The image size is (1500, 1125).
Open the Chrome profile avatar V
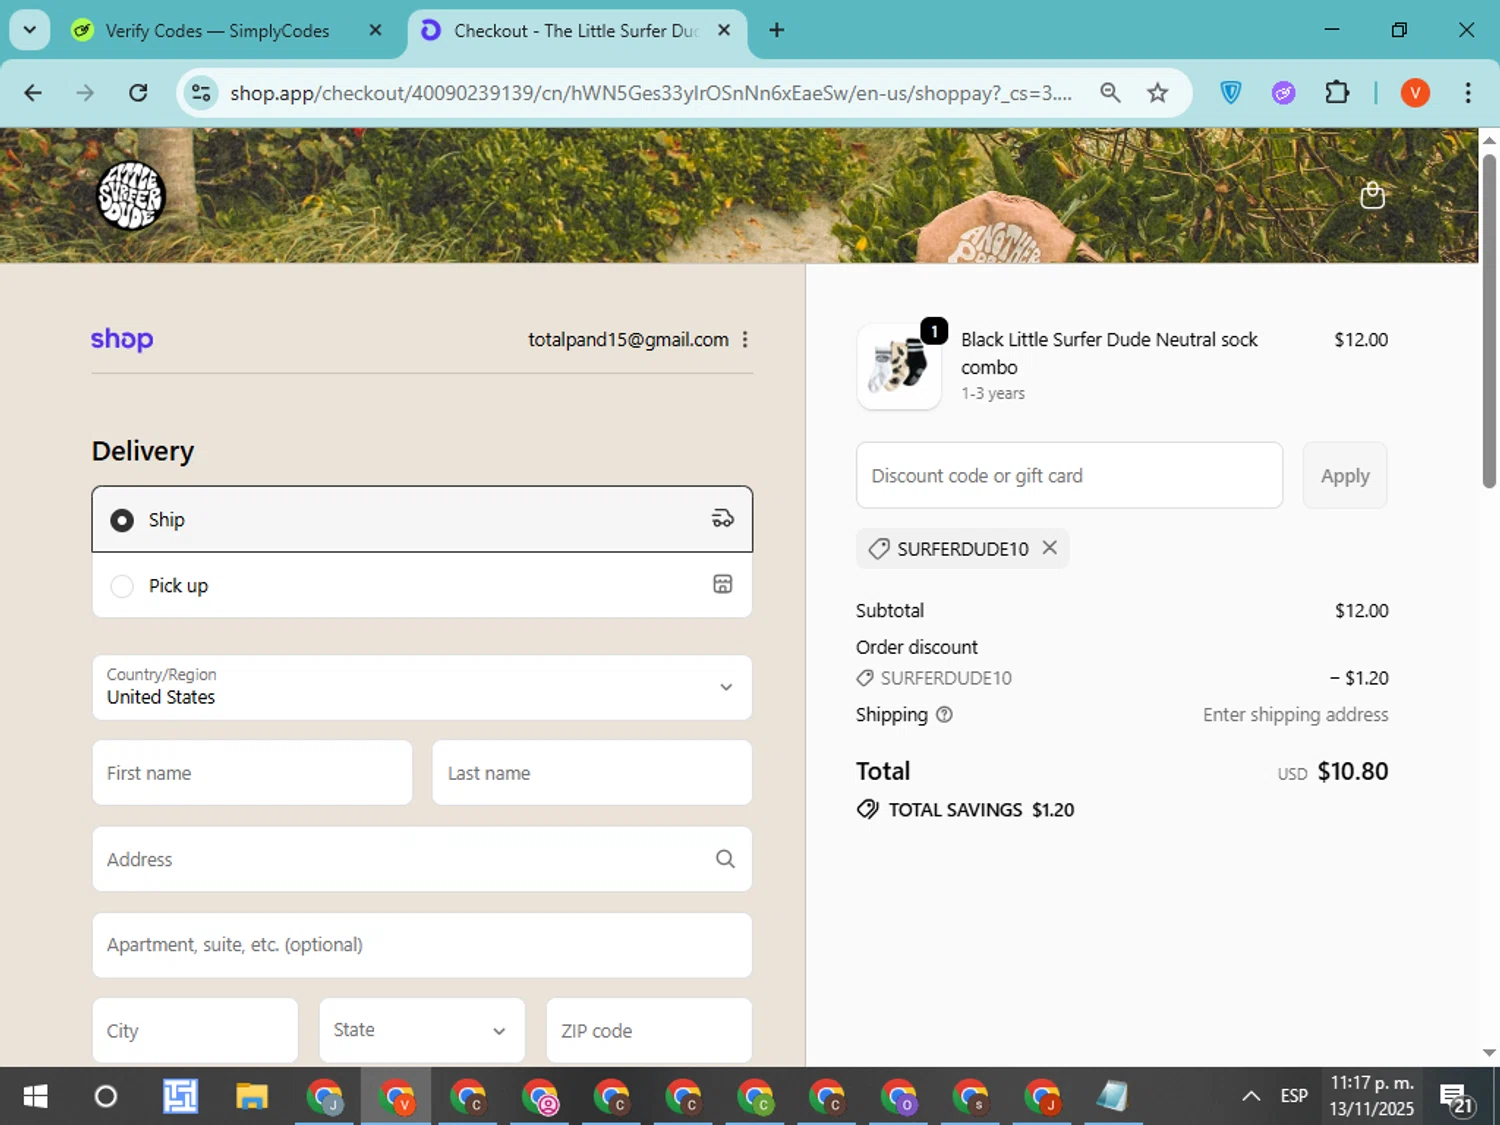1415,93
